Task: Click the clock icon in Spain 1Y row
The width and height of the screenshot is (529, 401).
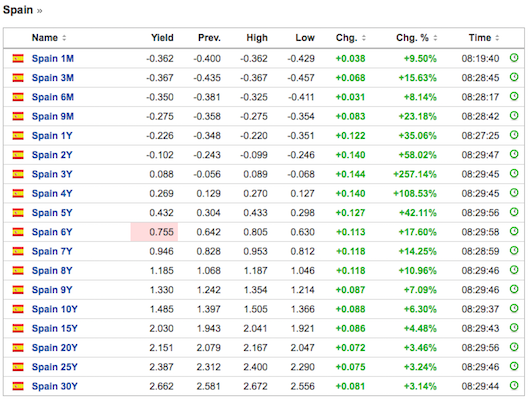Action: (x=513, y=135)
